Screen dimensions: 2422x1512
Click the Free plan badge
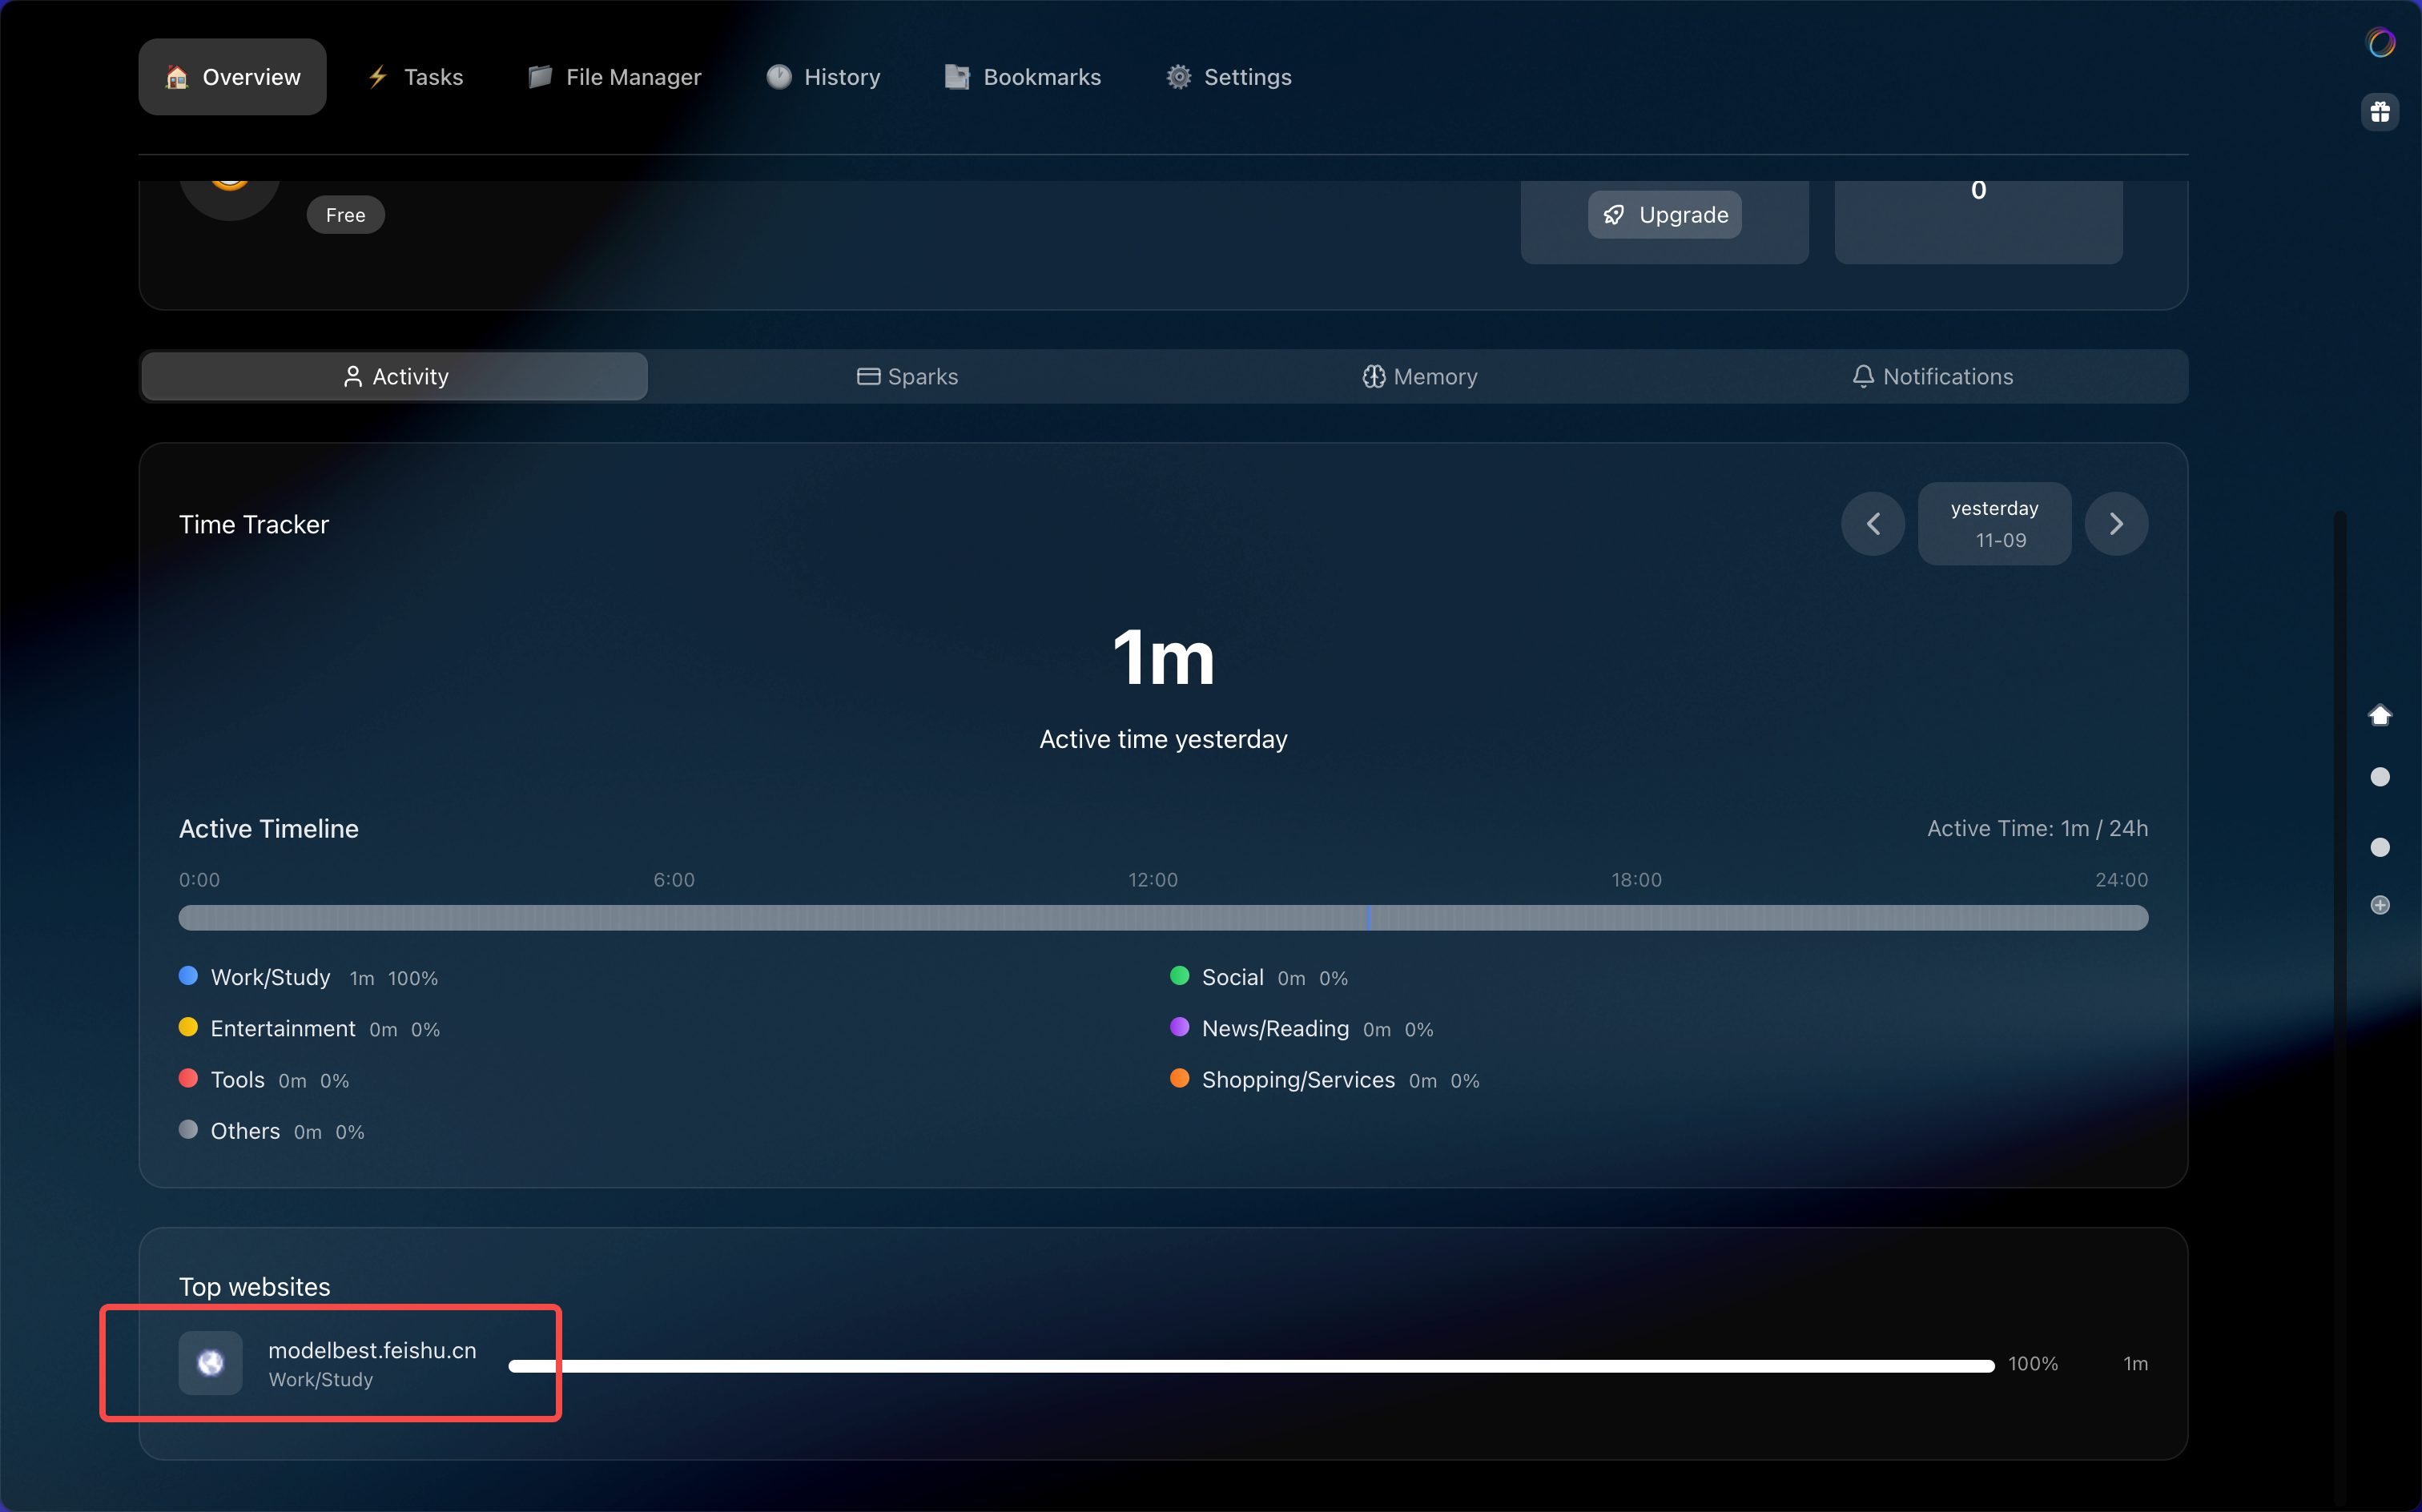tap(345, 215)
